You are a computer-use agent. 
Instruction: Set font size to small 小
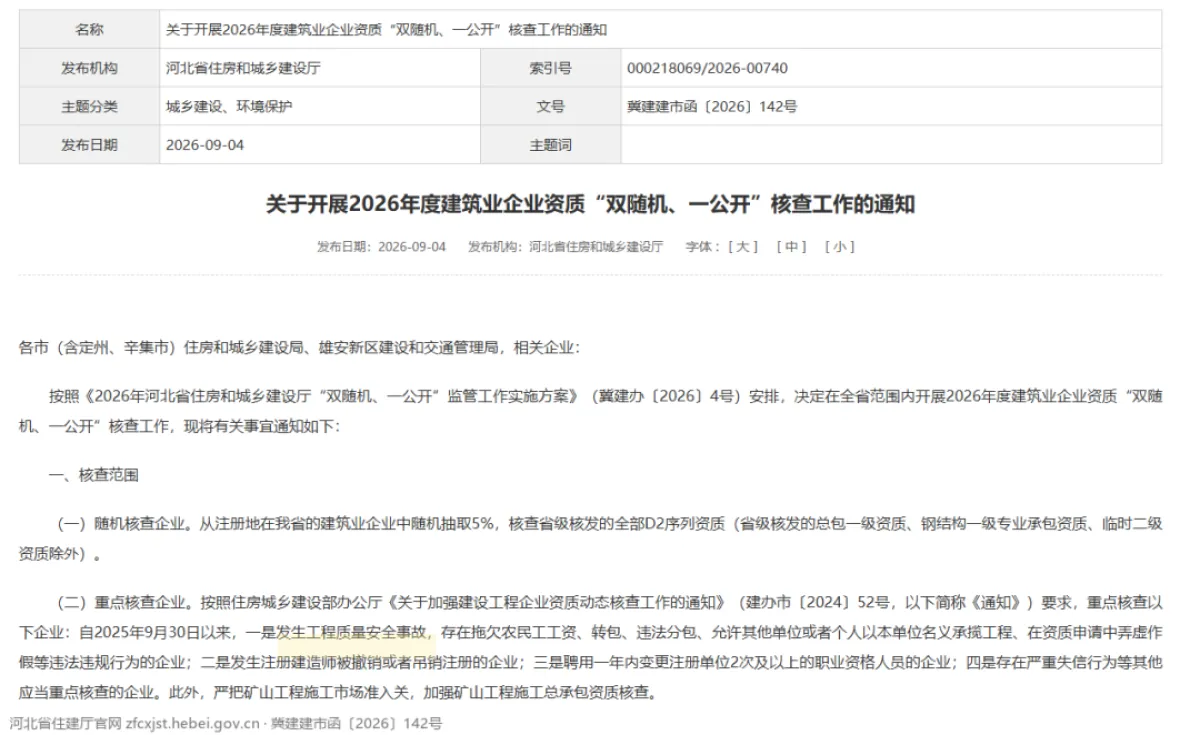(839, 247)
